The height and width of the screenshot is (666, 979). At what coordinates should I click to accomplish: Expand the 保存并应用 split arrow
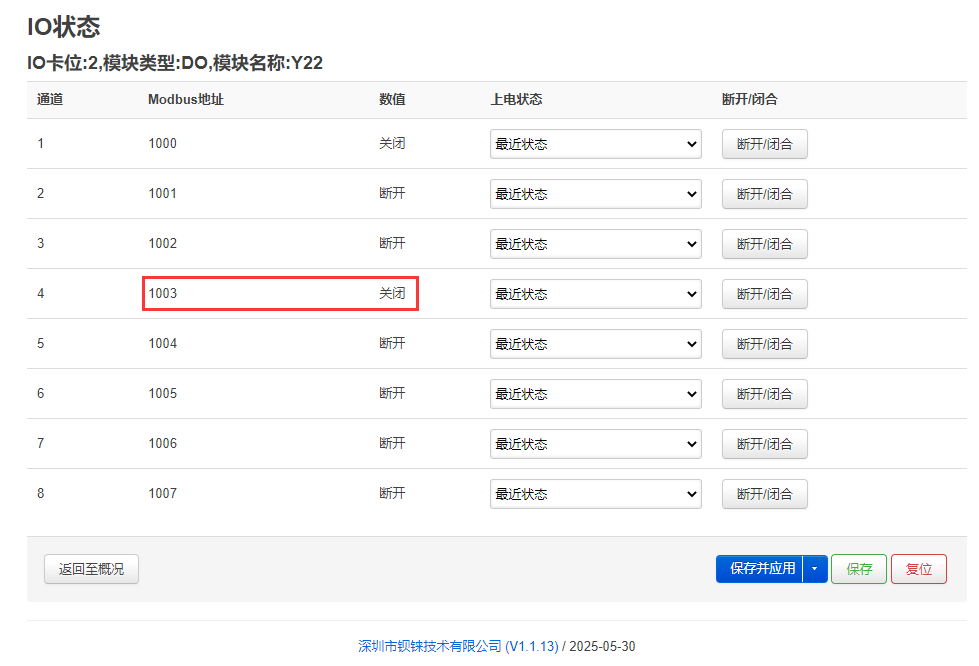click(x=815, y=569)
